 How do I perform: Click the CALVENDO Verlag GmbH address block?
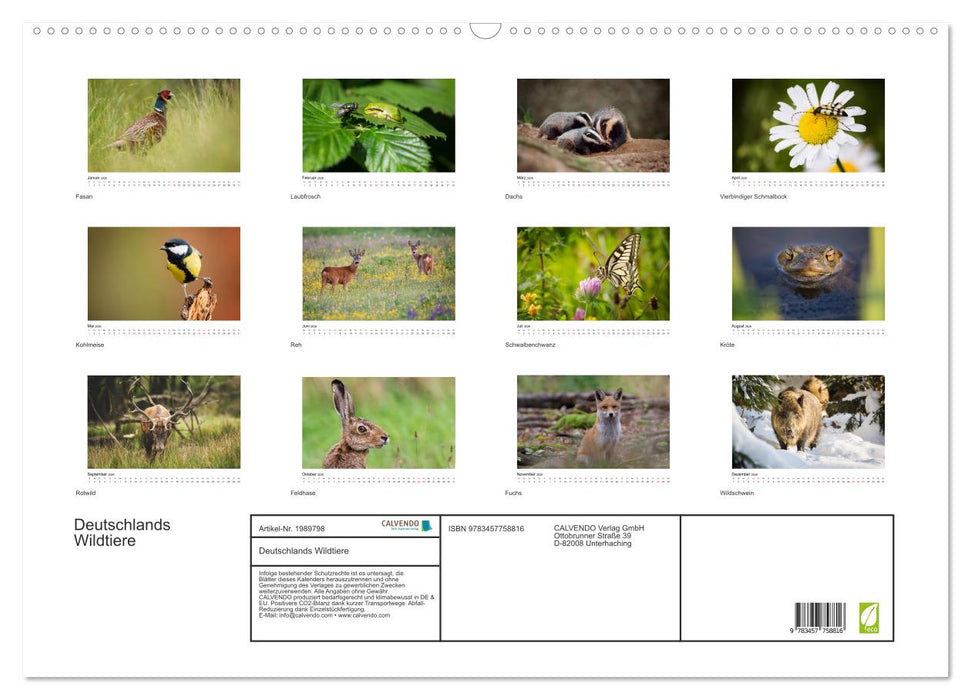pyautogui.click(x=600, y=534)
